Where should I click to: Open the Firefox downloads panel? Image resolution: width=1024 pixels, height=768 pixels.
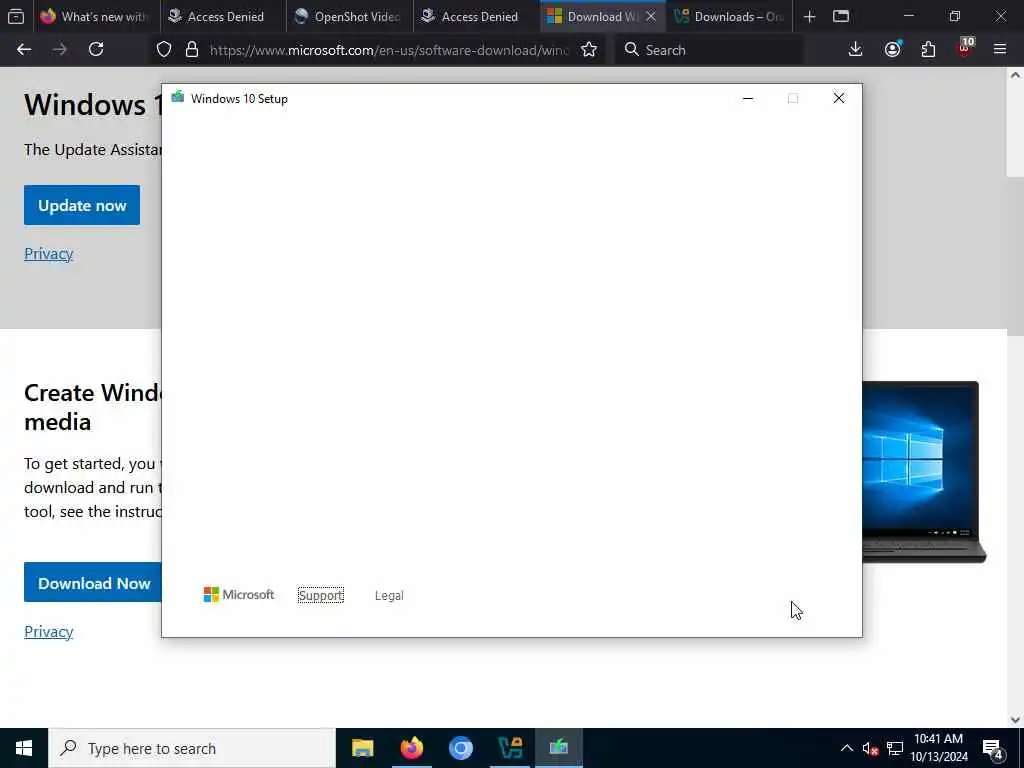coord(856,50)
